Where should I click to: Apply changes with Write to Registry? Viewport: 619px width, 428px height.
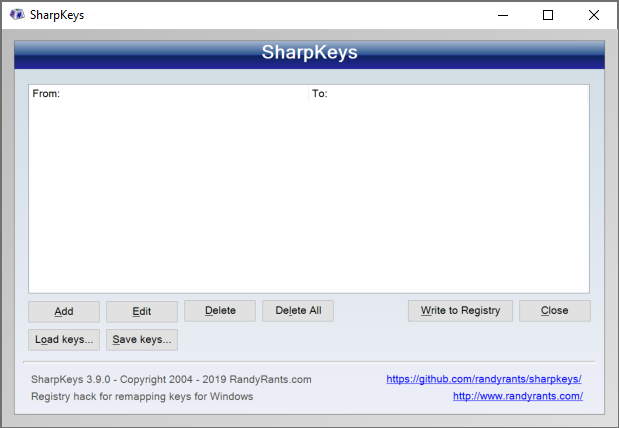click(x=460, y=311)
